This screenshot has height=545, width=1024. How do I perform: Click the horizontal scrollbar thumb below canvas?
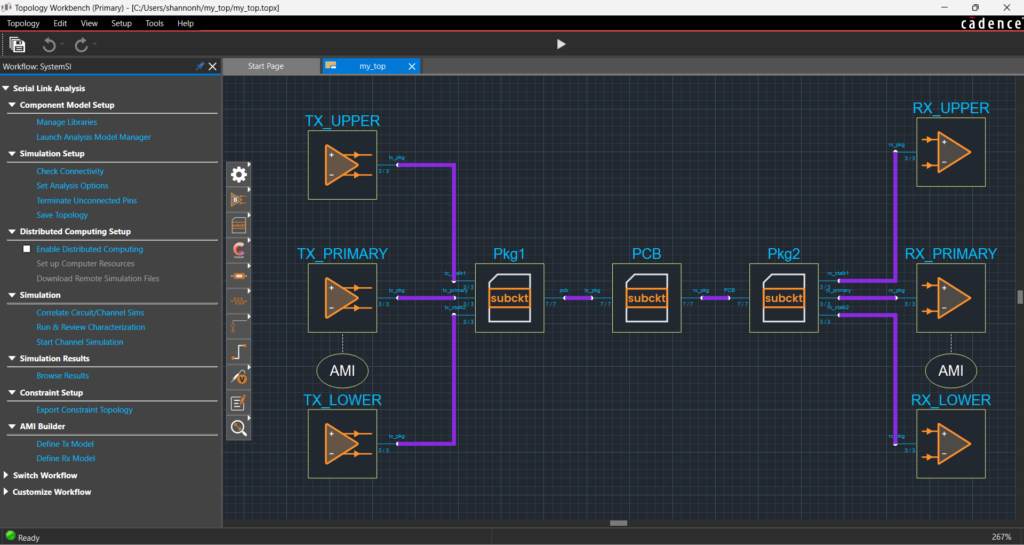(x=618, y=523)
